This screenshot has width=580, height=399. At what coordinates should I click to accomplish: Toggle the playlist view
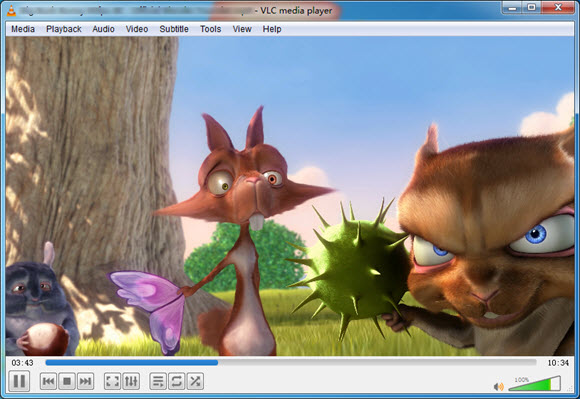tap(158, 381)
